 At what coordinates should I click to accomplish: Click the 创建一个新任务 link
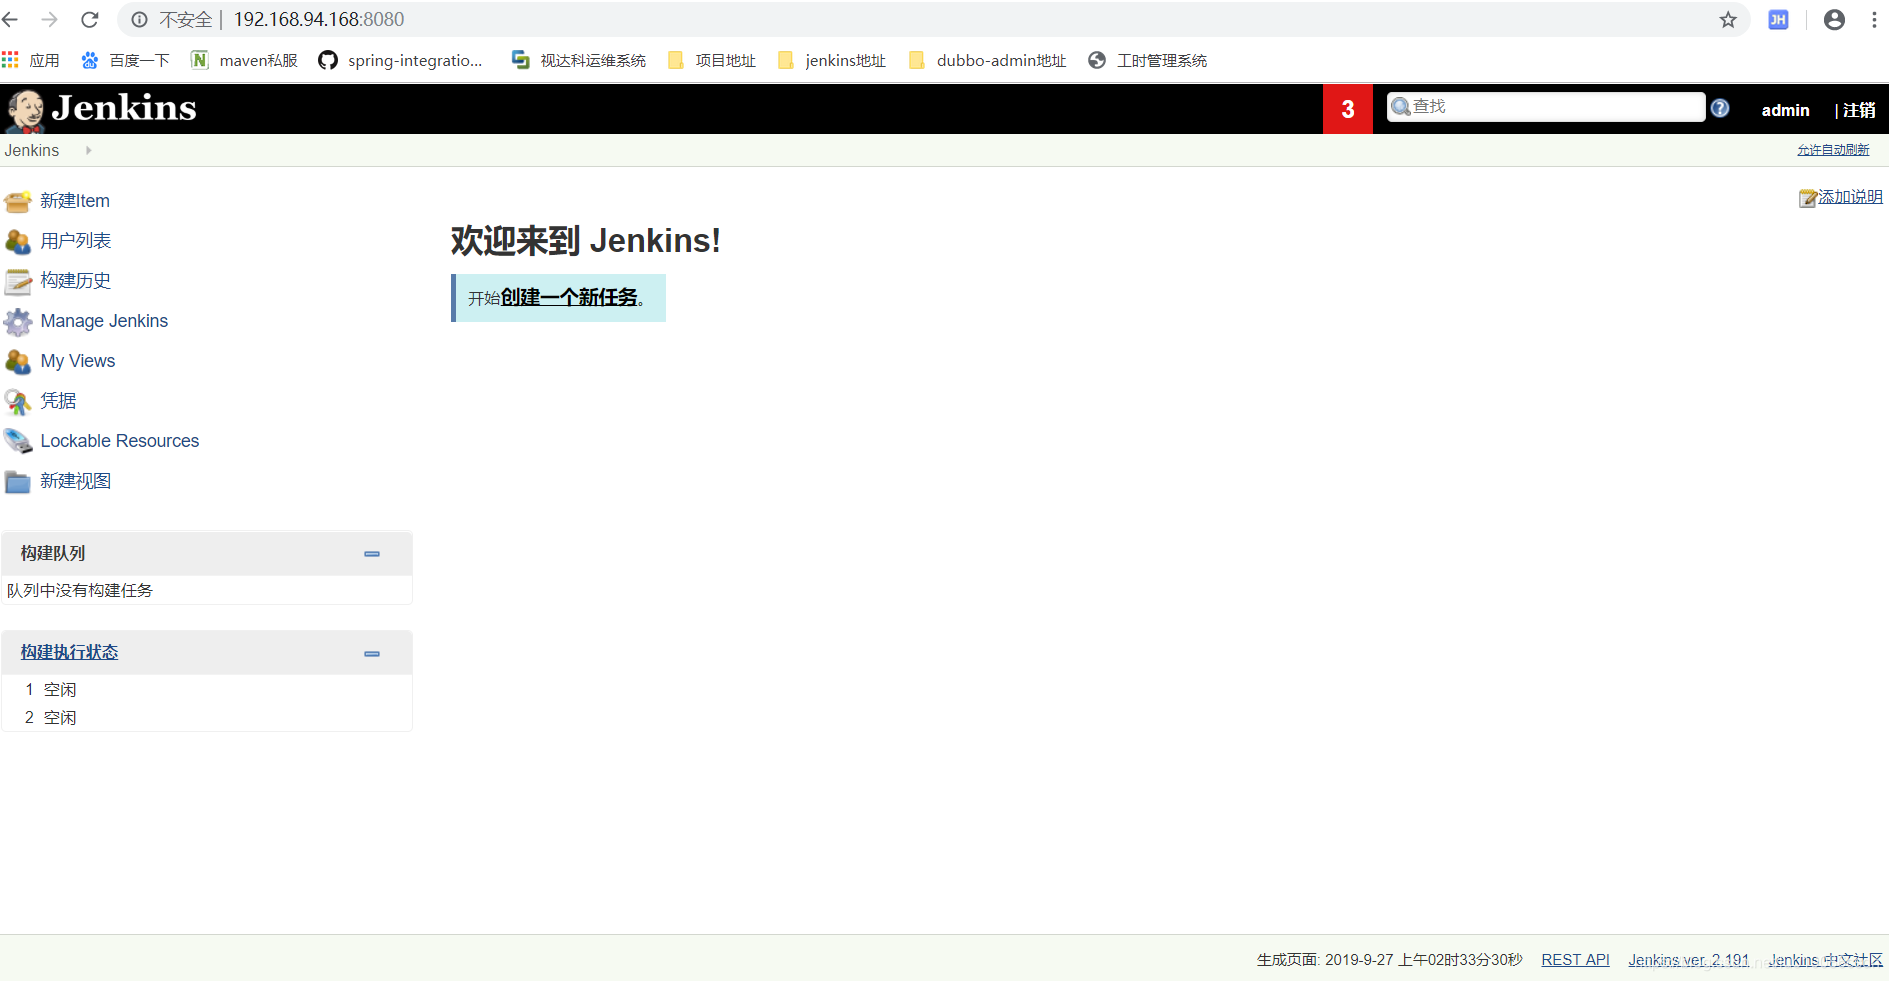click(x=569, y=297)
